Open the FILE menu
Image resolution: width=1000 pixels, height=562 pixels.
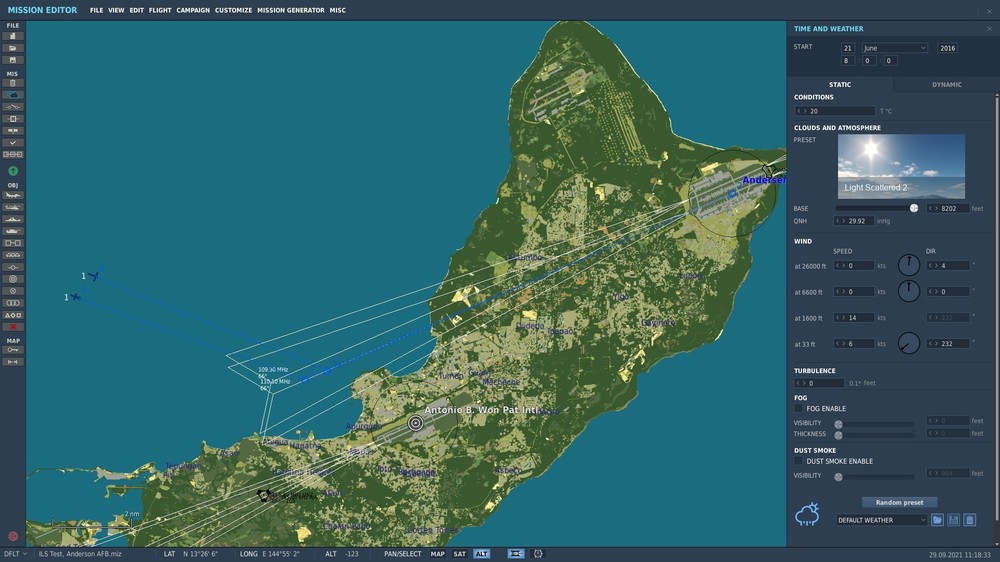[96, 10]
